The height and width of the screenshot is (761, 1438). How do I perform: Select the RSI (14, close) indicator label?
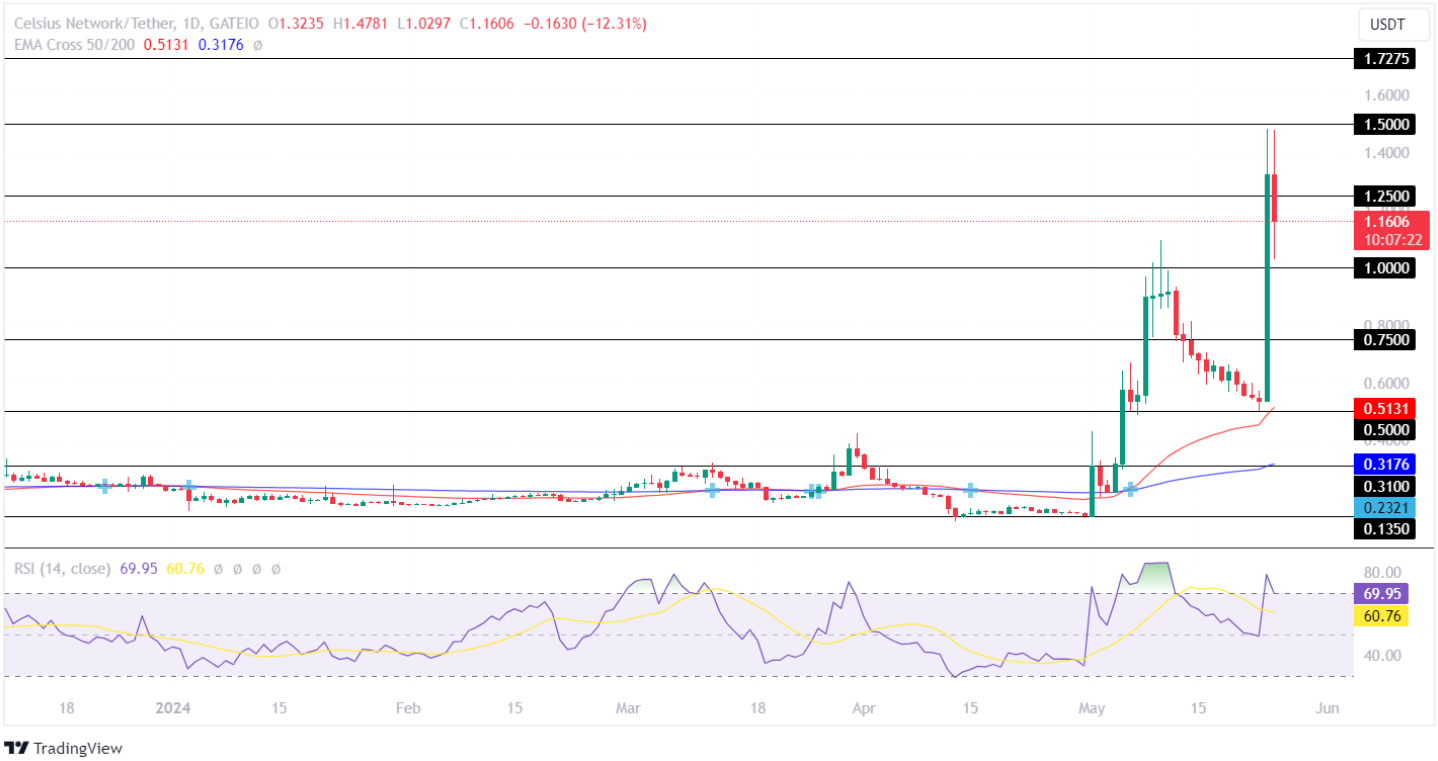(62, 568)
